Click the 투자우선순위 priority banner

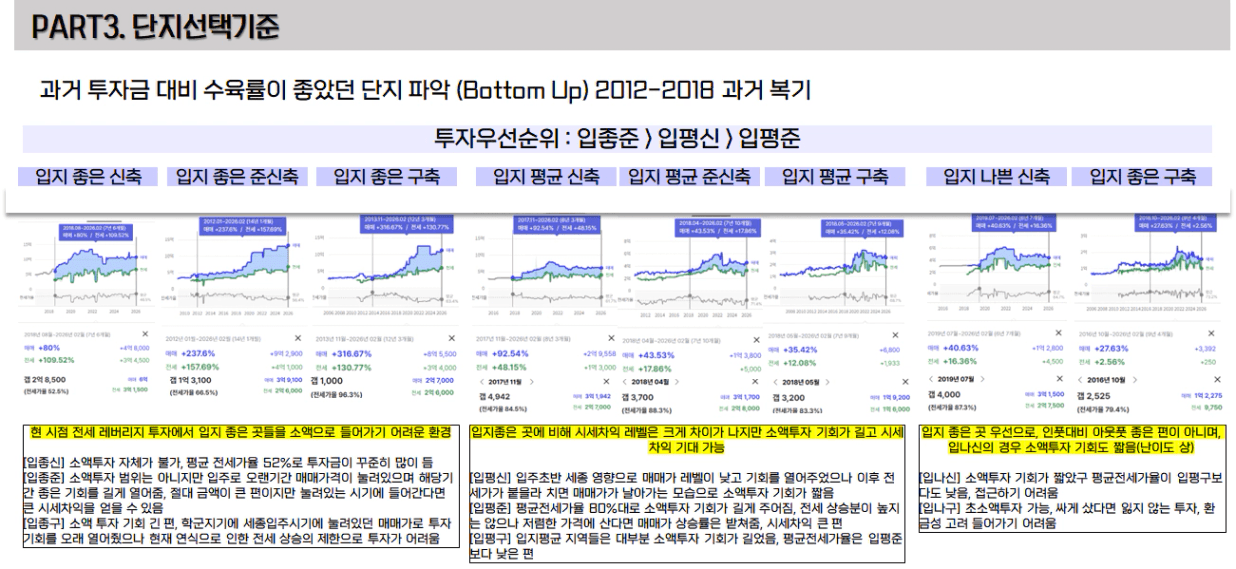coord(618,138)
